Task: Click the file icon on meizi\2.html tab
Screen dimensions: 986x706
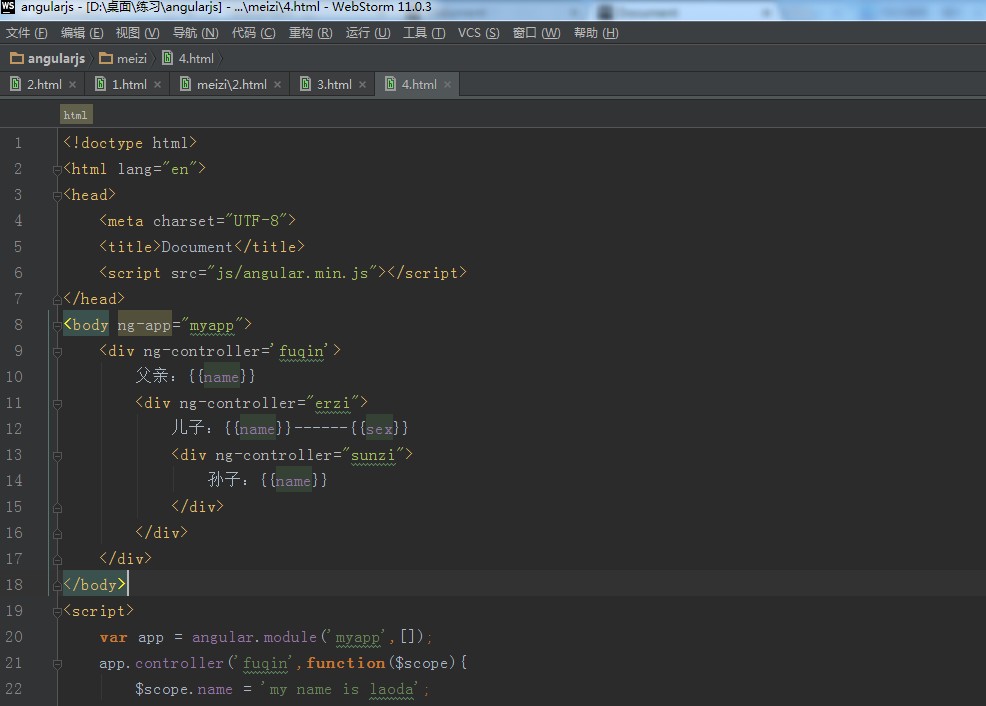Action: pos(186,84)
